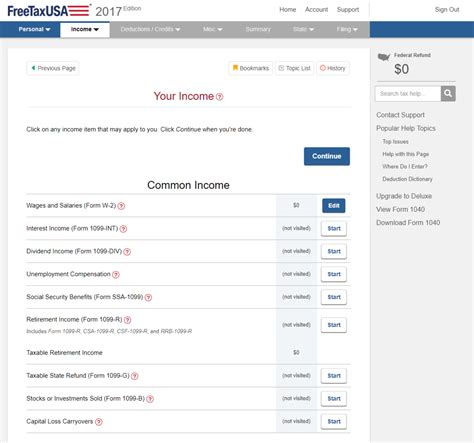Open Download Form 1040 link

408,223
